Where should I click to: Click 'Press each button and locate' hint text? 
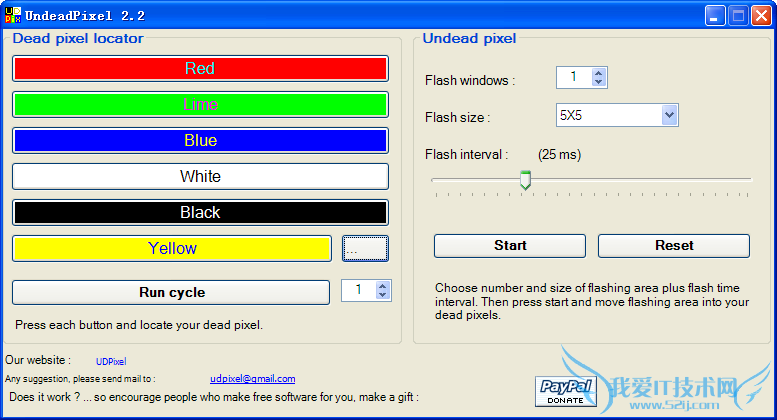click(x=139, y=325)
